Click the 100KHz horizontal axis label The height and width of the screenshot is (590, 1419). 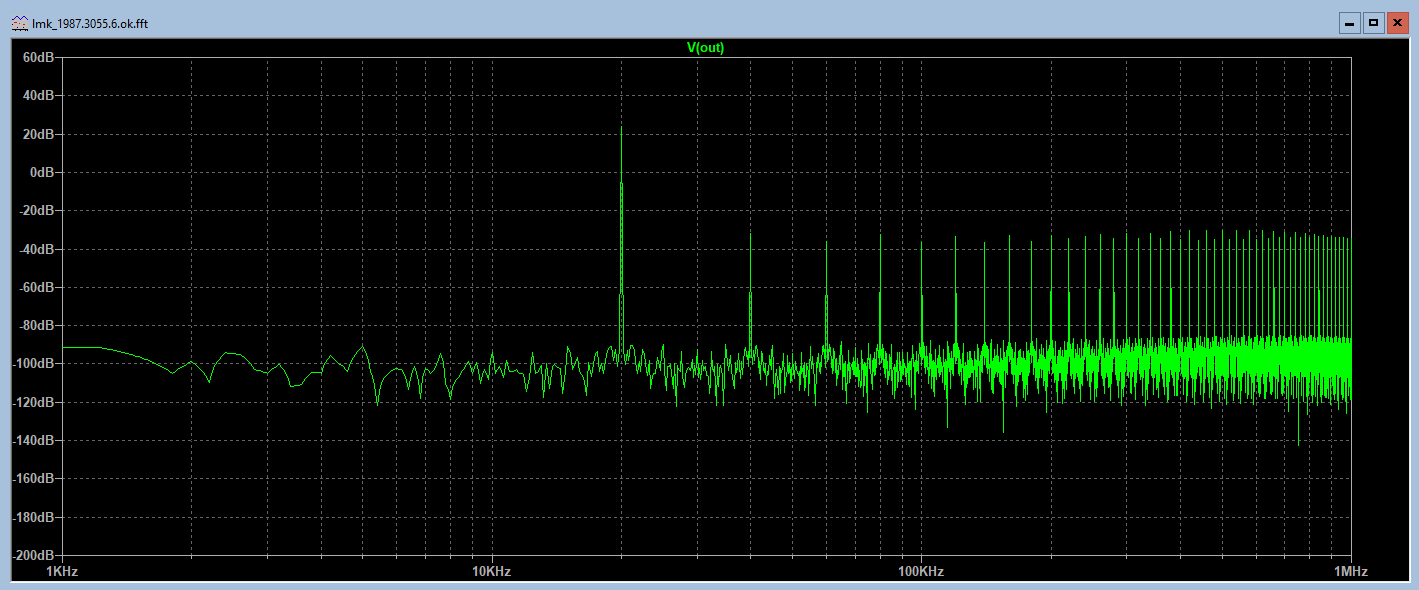pos(921,572)
